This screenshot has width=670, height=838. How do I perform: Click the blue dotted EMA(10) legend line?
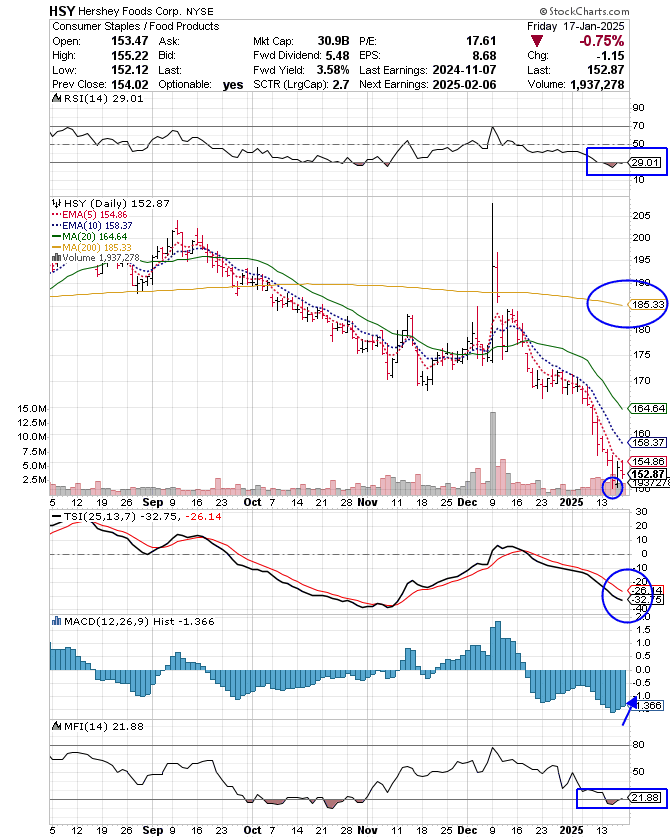click(x=57, y=226)
